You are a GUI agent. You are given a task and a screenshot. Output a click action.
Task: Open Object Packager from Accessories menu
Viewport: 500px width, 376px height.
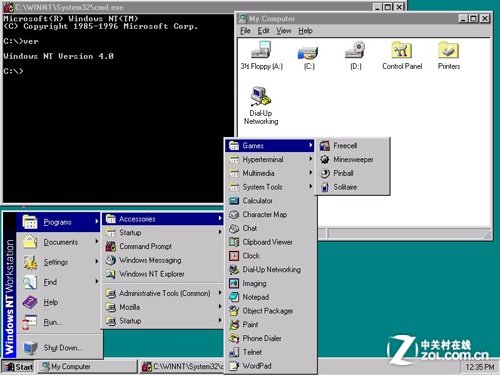pos(270,311)
